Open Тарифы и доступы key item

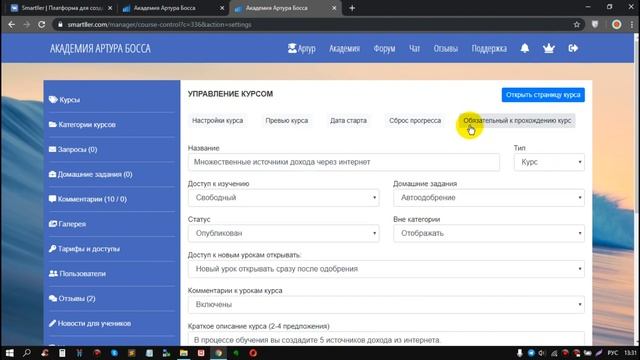[x=84, y=249]
